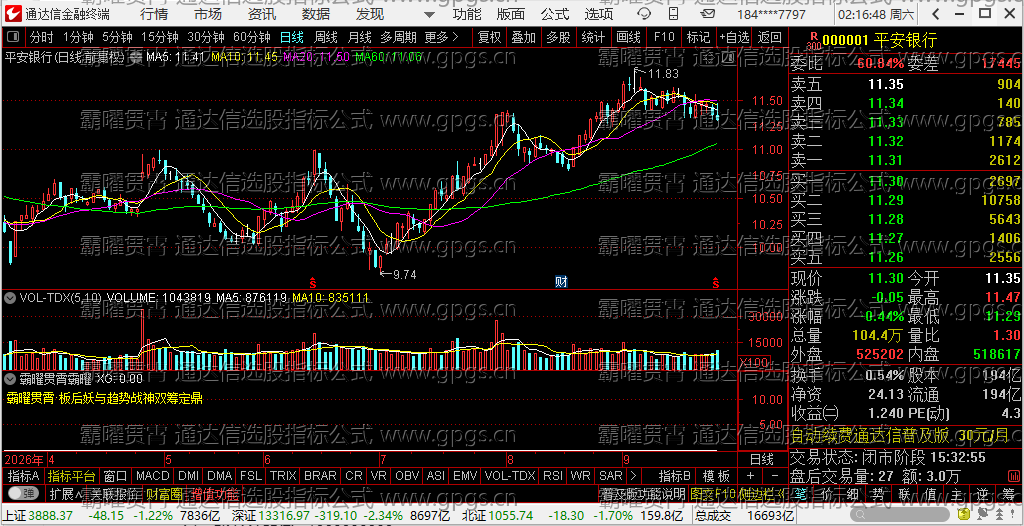Click the +自选 button

(735, 37)
